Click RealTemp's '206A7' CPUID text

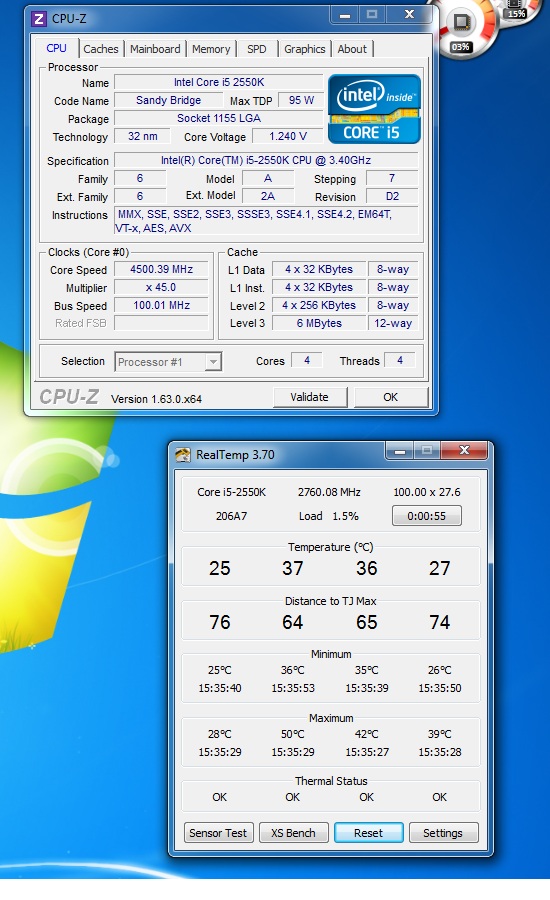point(231,516)
